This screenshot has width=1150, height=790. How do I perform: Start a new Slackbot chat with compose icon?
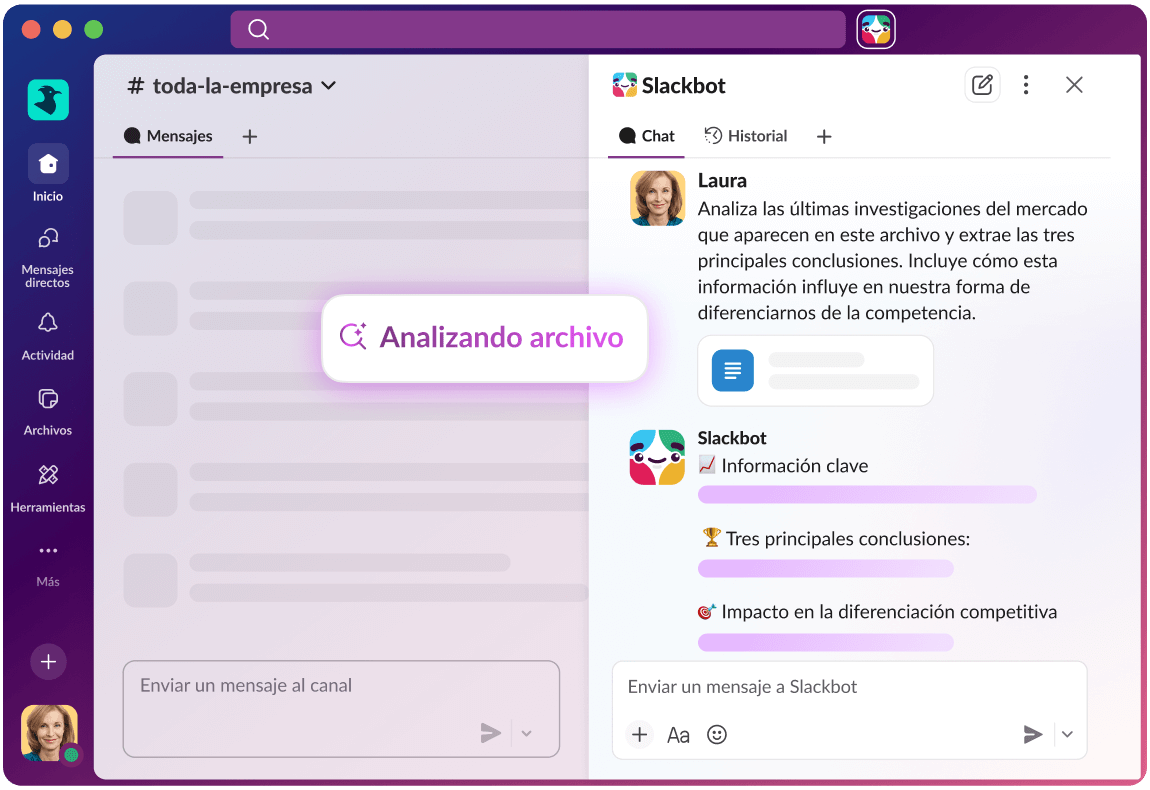(x=982, y=85)
